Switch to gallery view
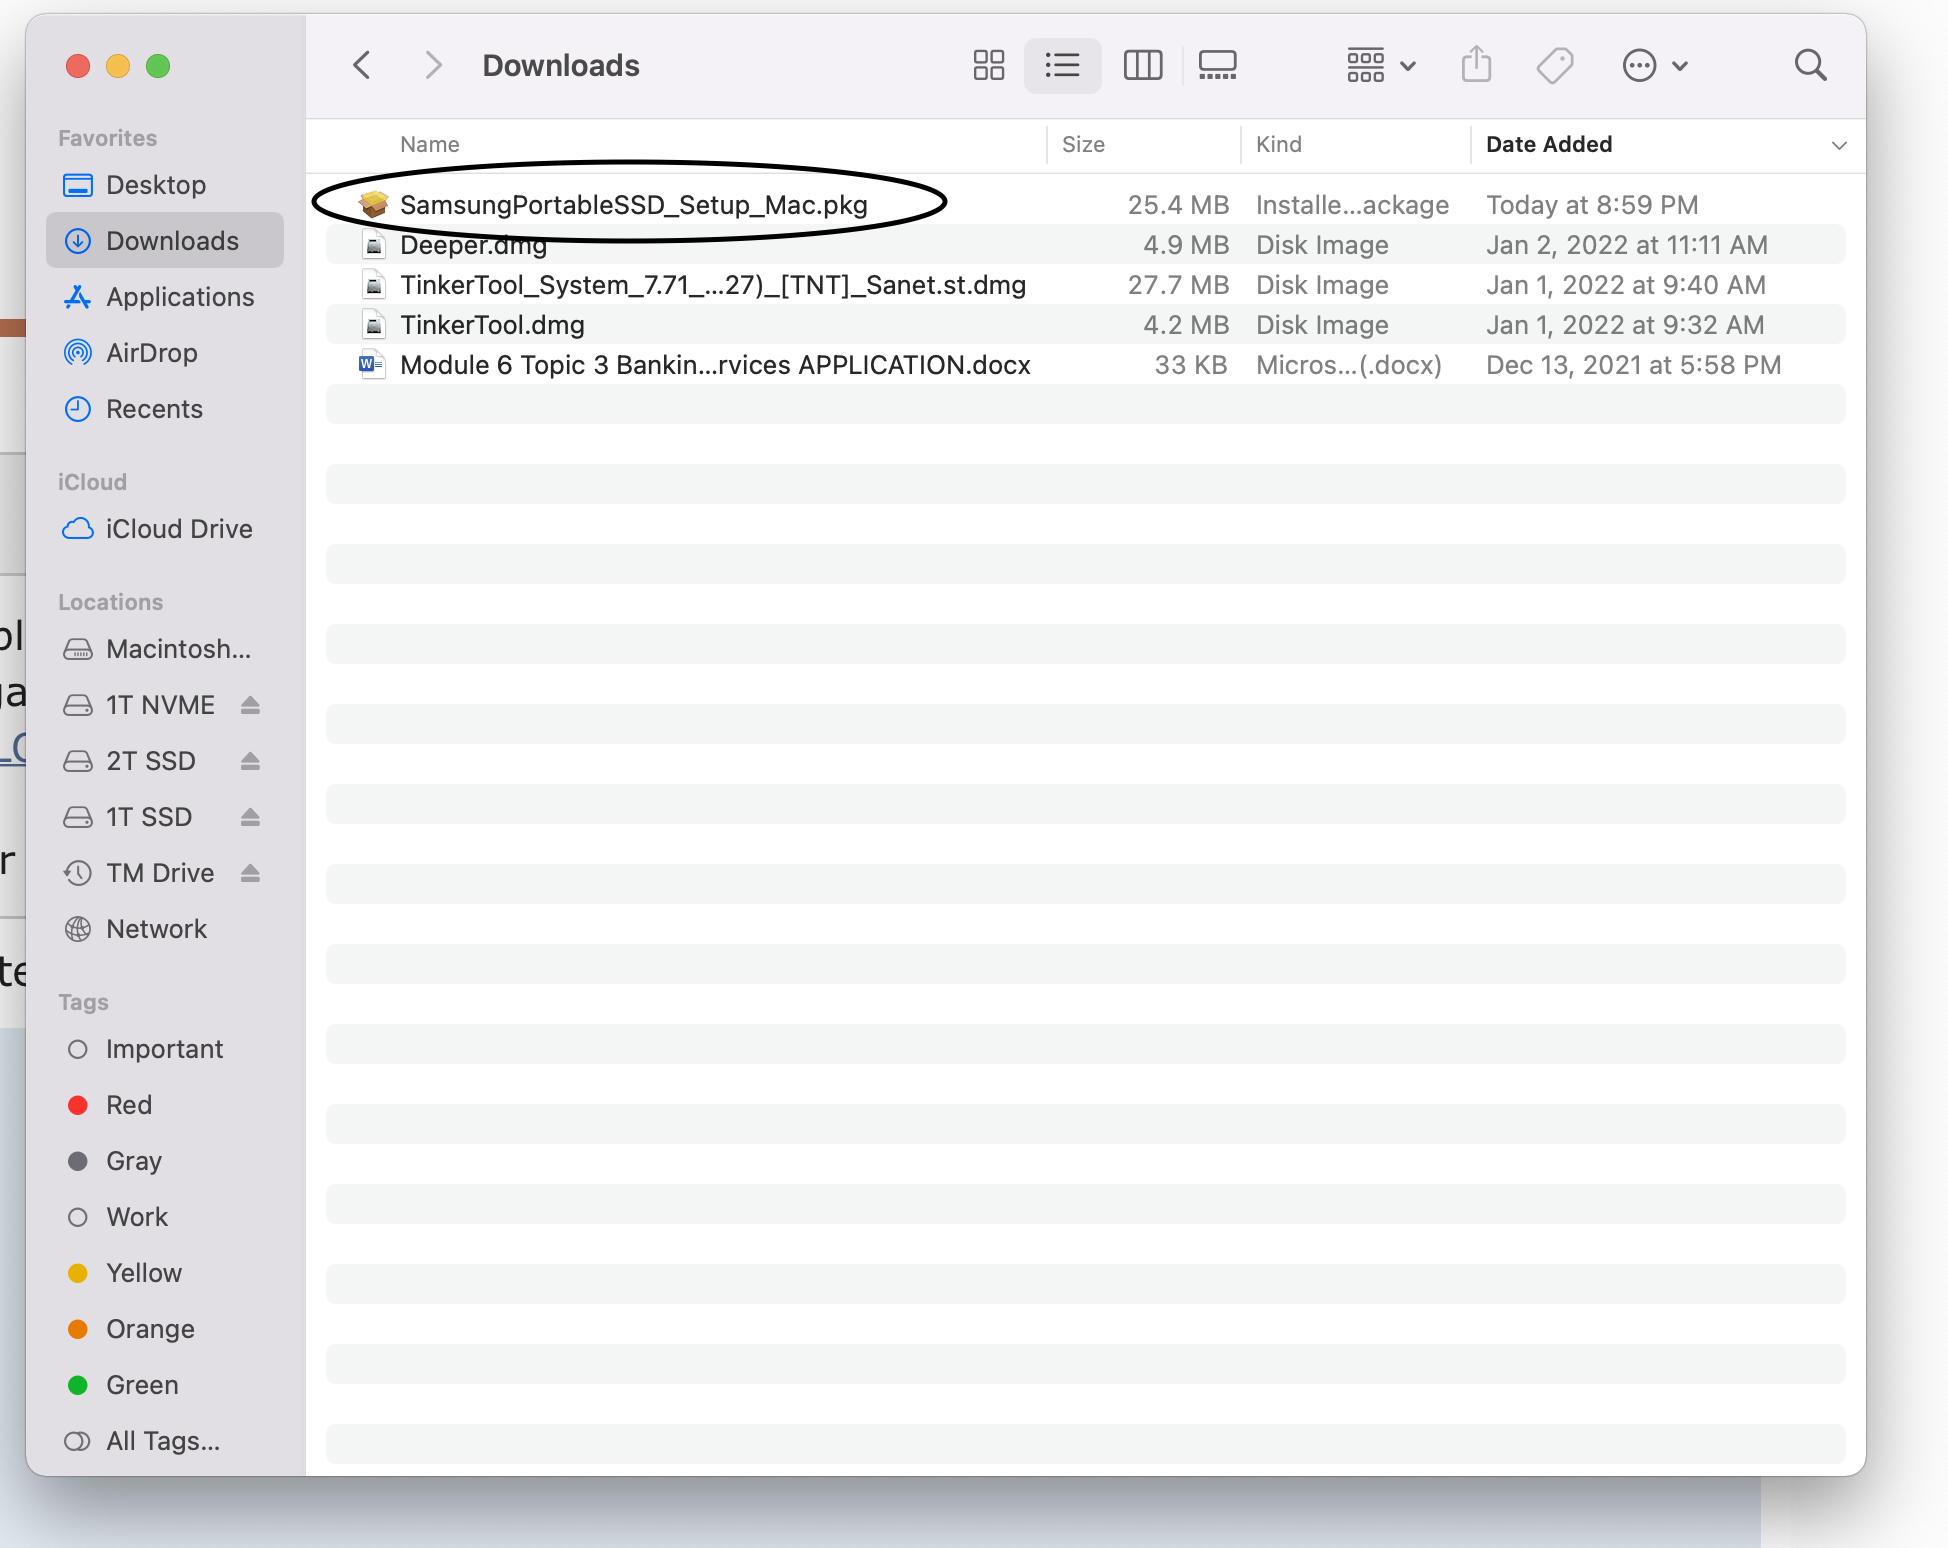Screen dimensions: 1948x1548 (x=1217, y=66)
